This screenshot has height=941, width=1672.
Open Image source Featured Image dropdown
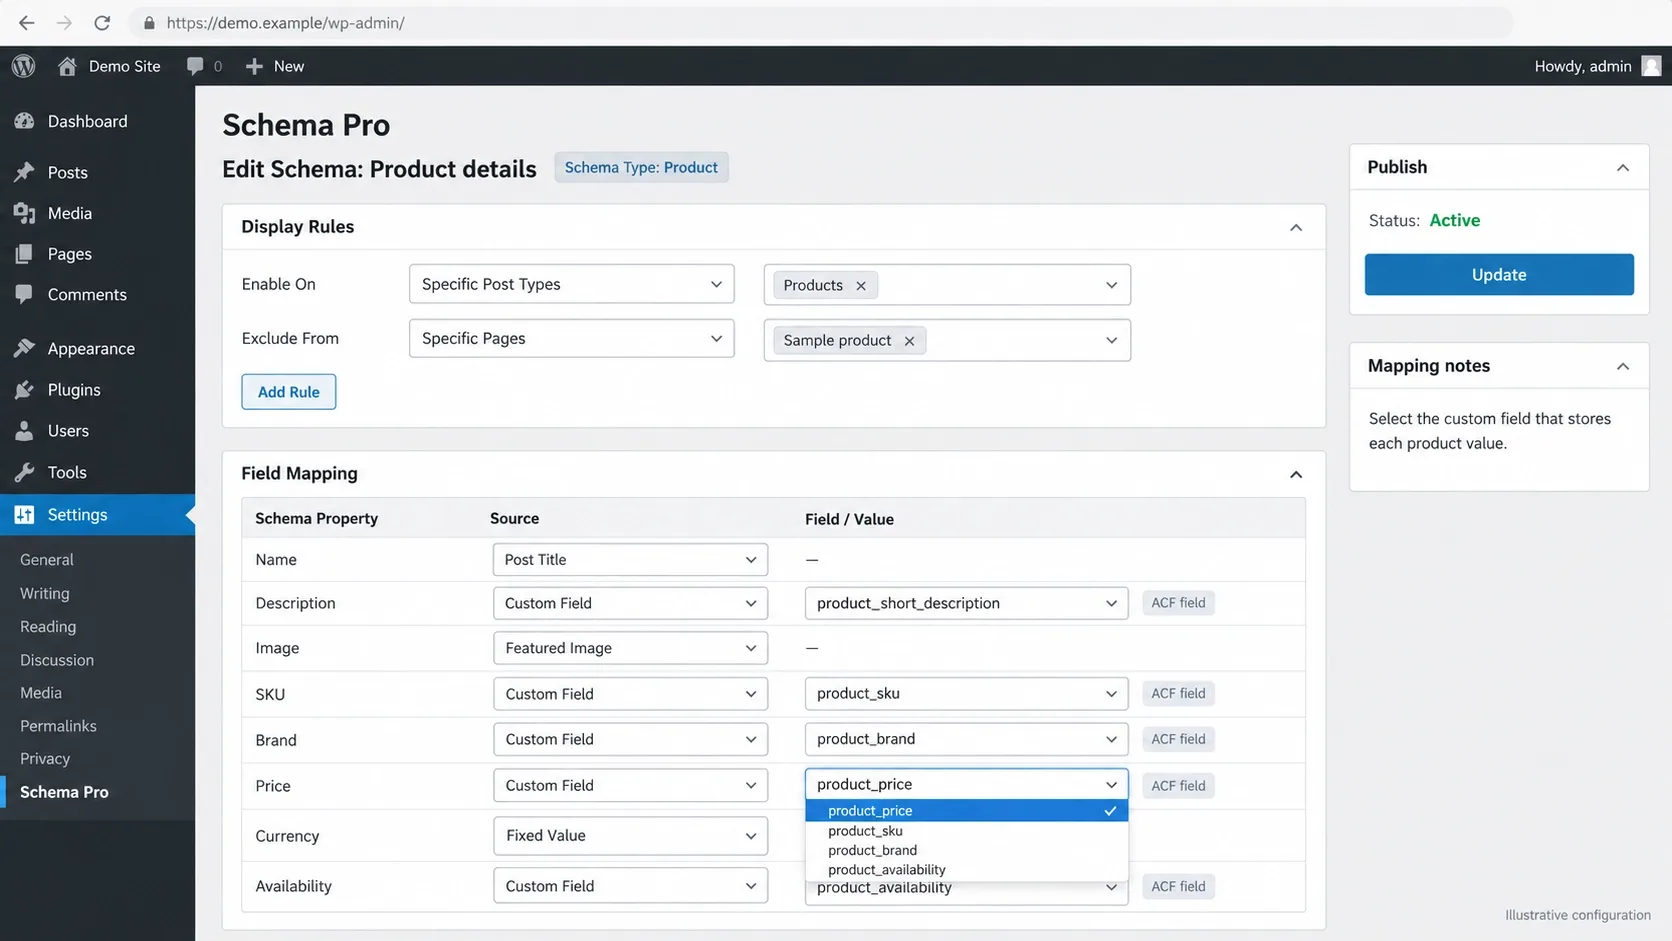tap(630, 648)
